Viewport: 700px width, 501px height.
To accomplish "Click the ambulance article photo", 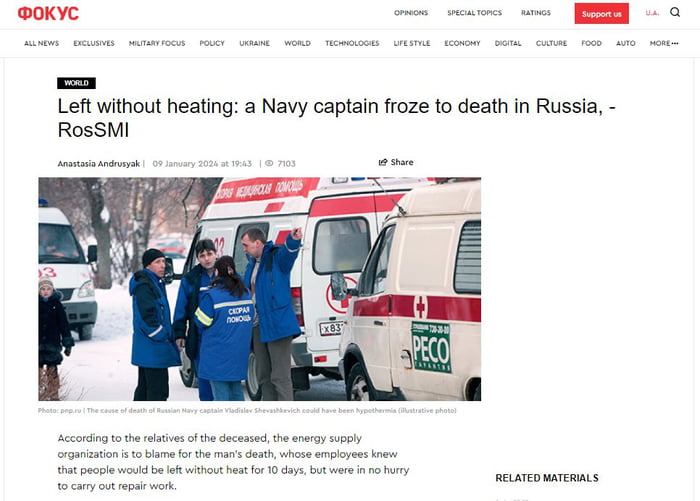I will (259, 289).
